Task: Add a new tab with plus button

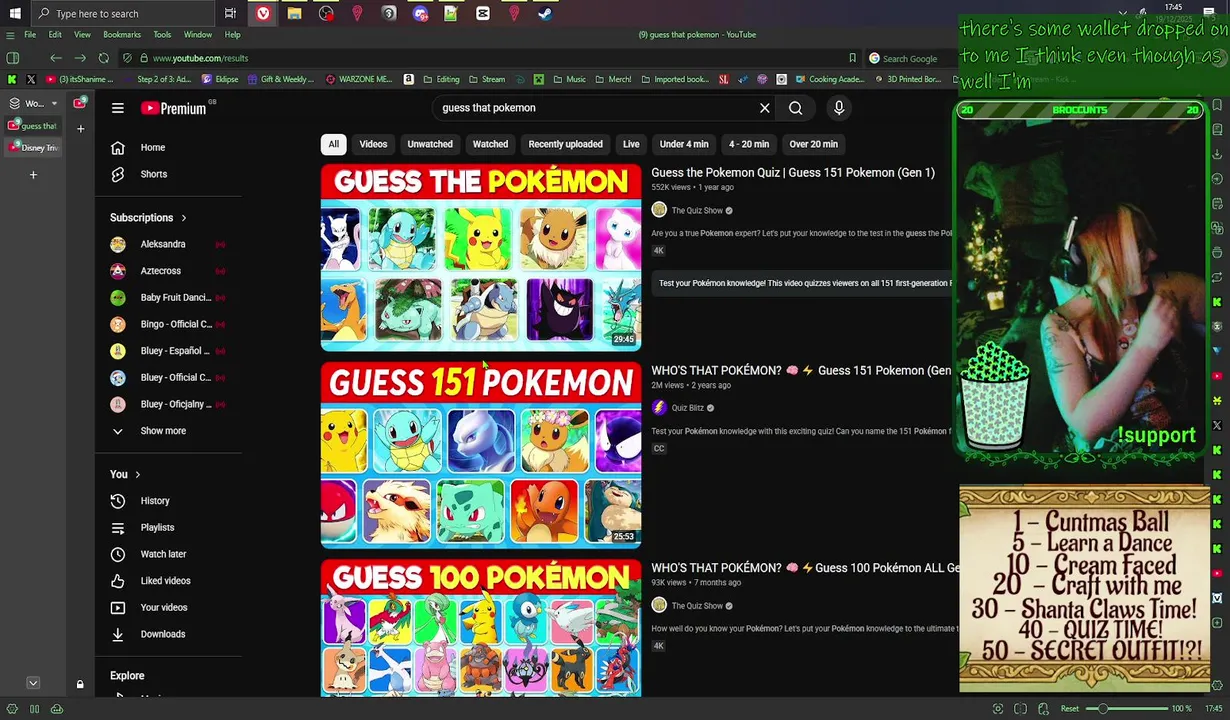Action: coord(33,175)
